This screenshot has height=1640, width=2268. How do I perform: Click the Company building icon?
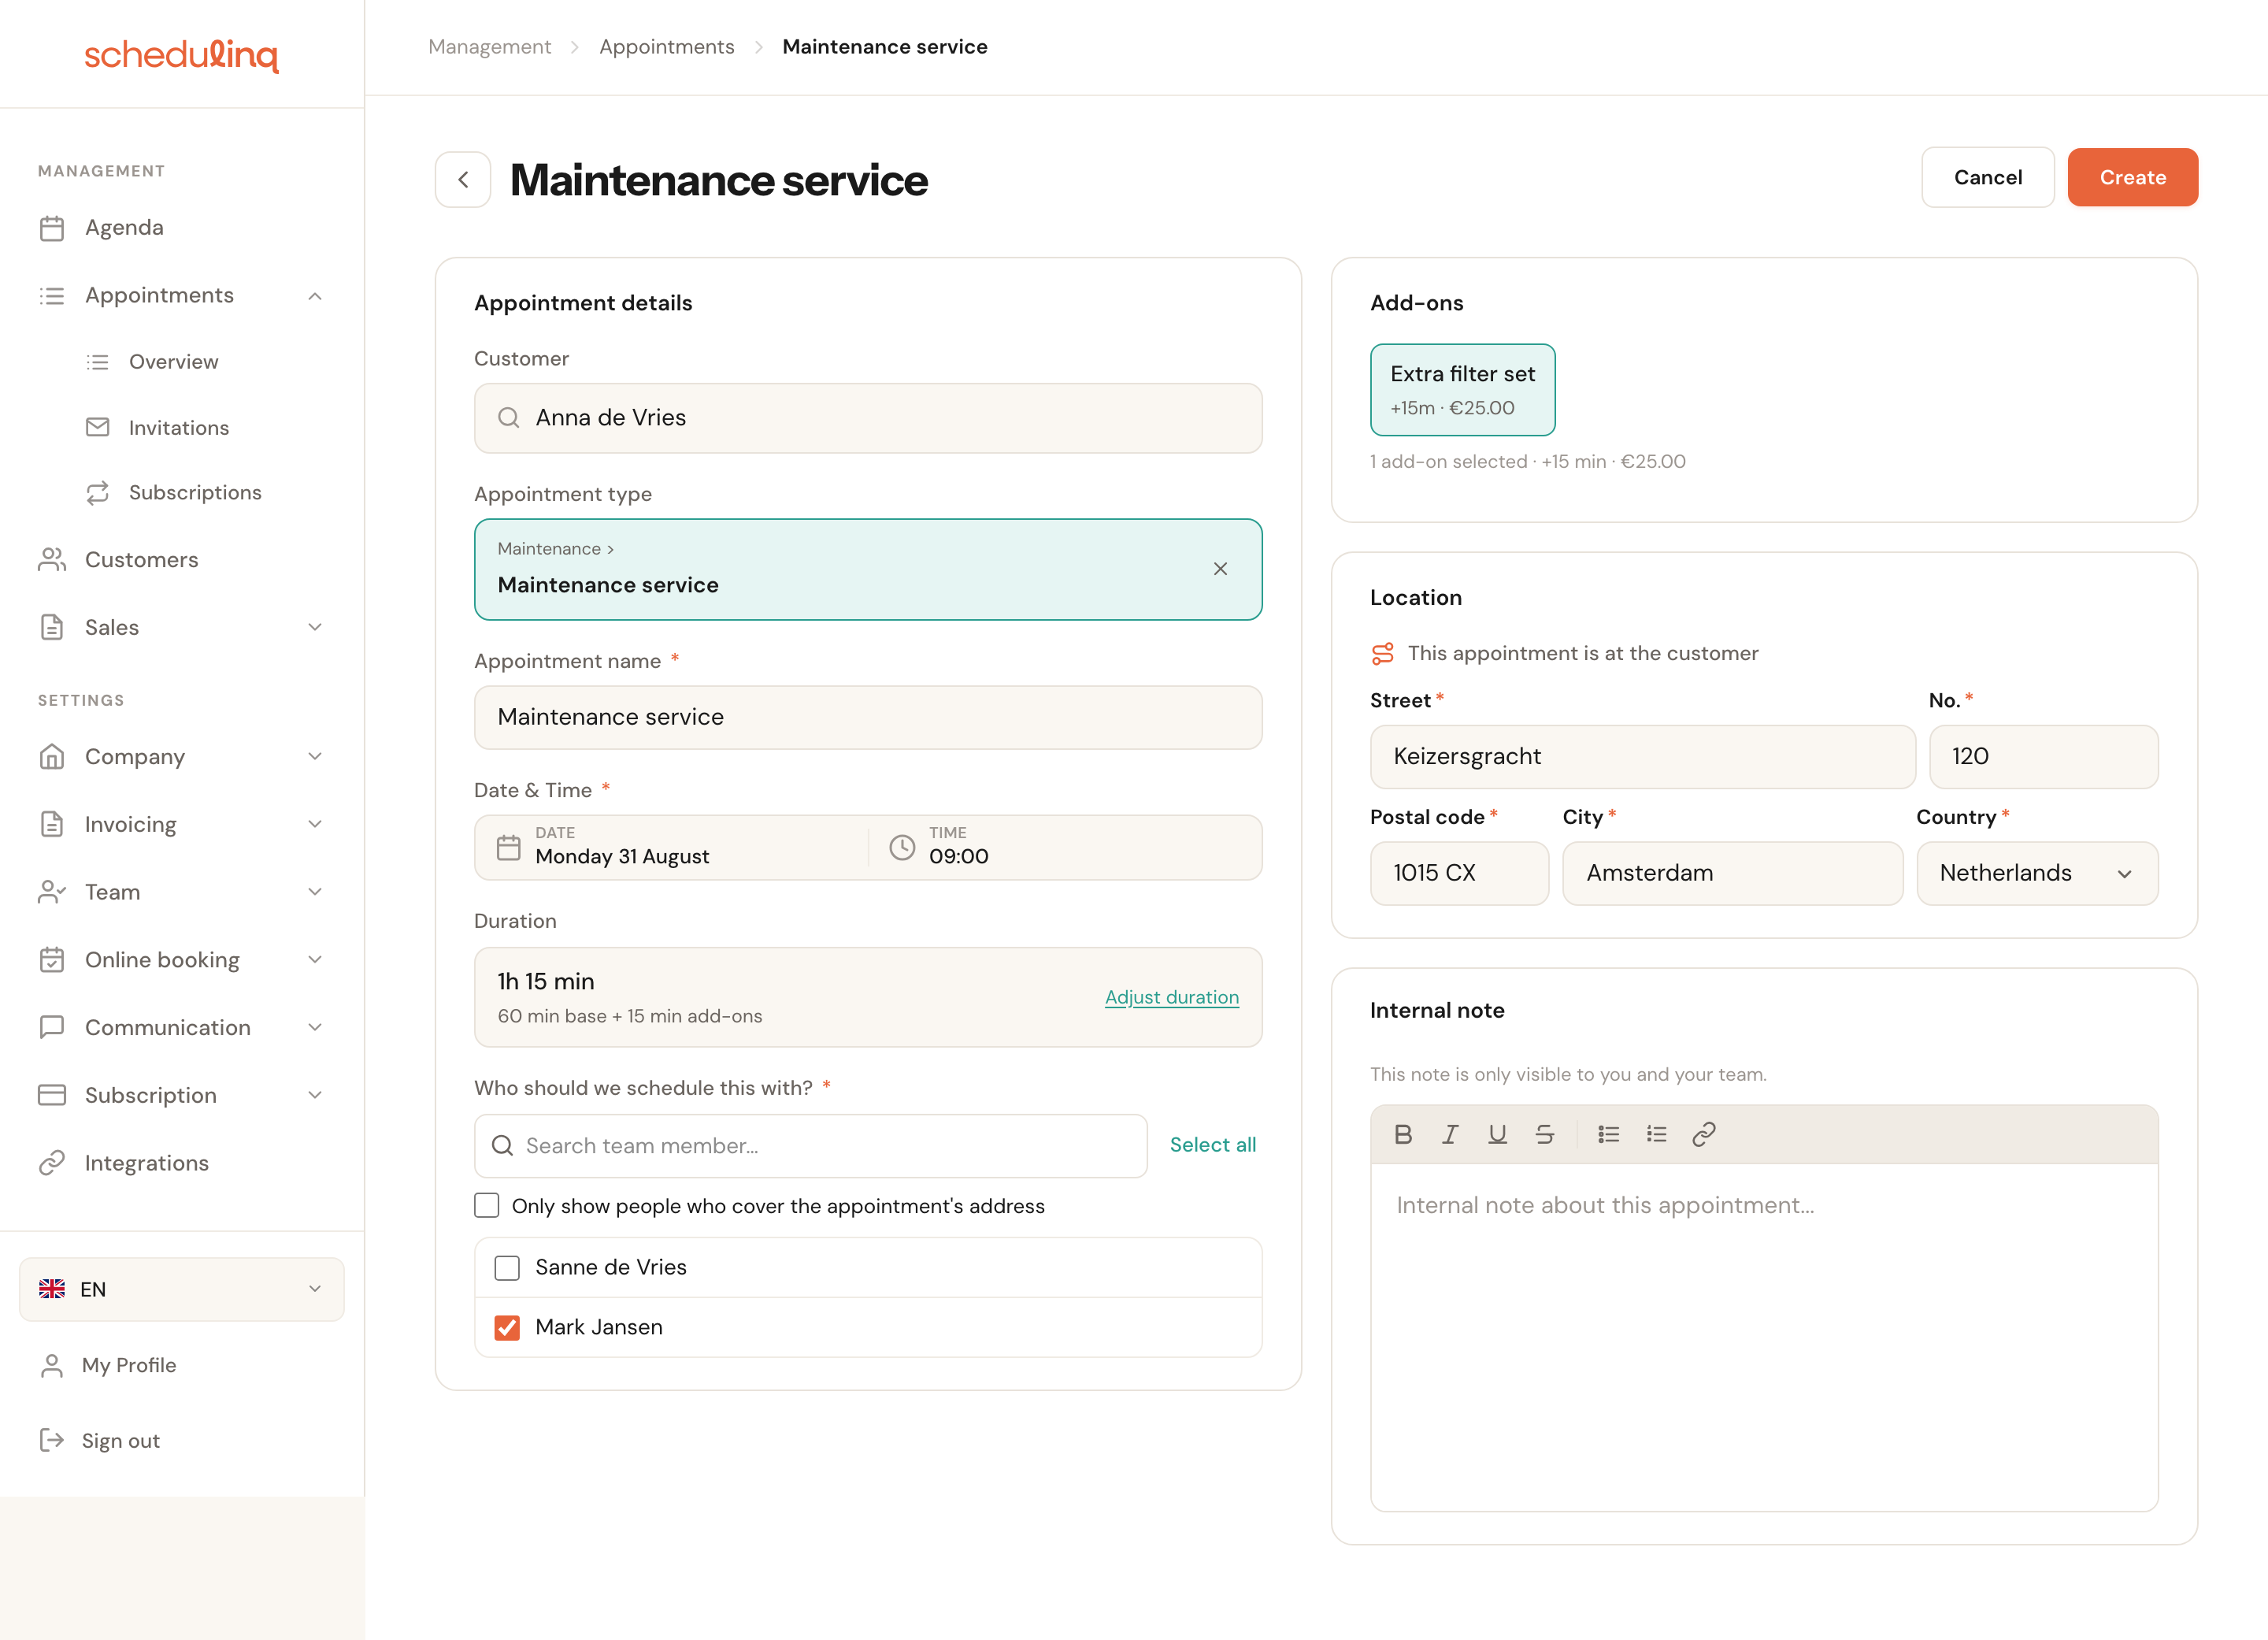pyautogui.click(x=52, y=757)
